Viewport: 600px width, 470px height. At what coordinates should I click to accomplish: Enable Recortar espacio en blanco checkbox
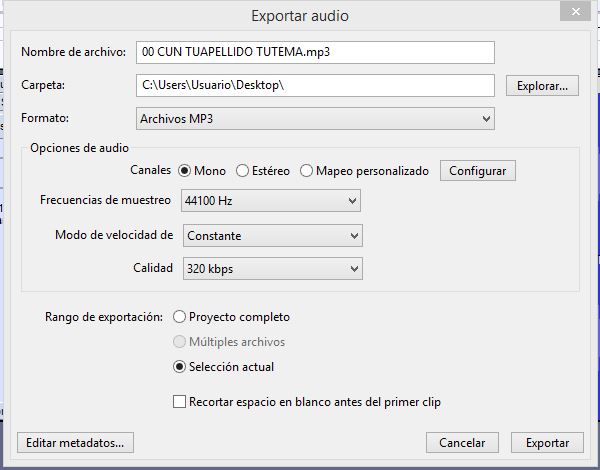click(180, 402)
